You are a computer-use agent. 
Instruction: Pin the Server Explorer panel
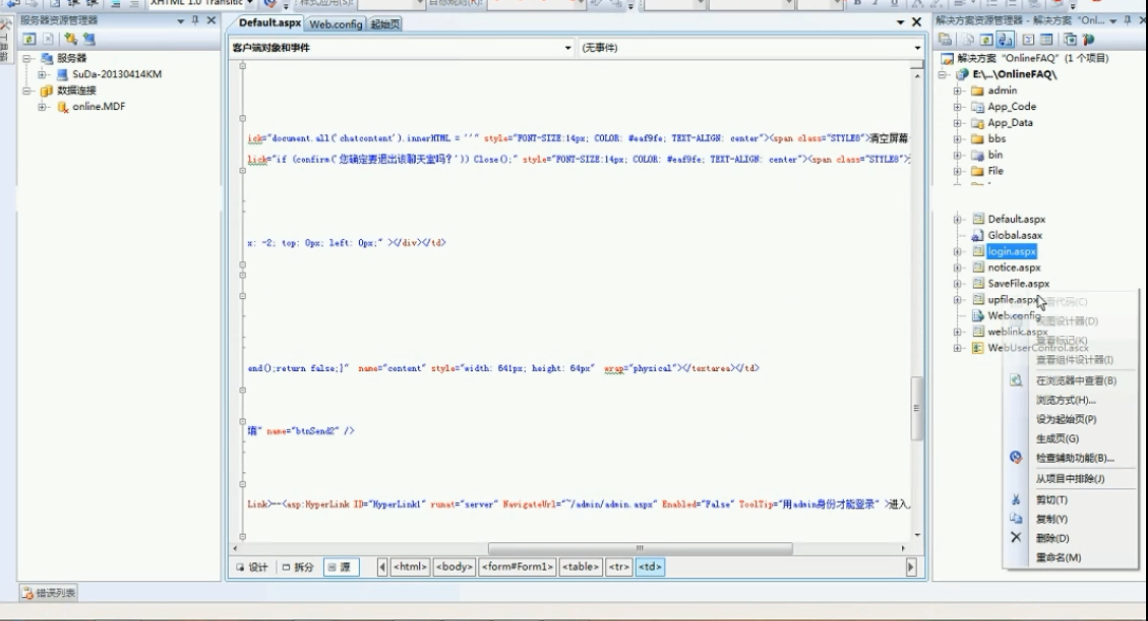point(195,21)
